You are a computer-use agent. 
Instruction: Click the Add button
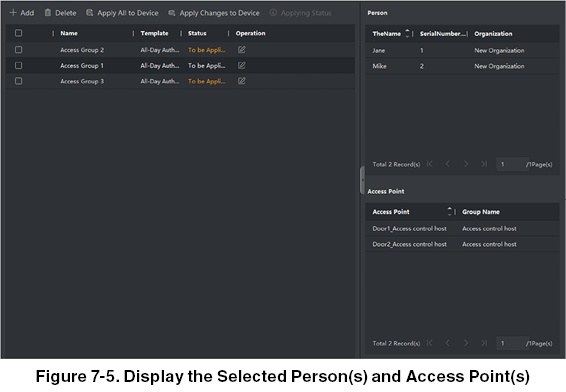tap(22, 13)
